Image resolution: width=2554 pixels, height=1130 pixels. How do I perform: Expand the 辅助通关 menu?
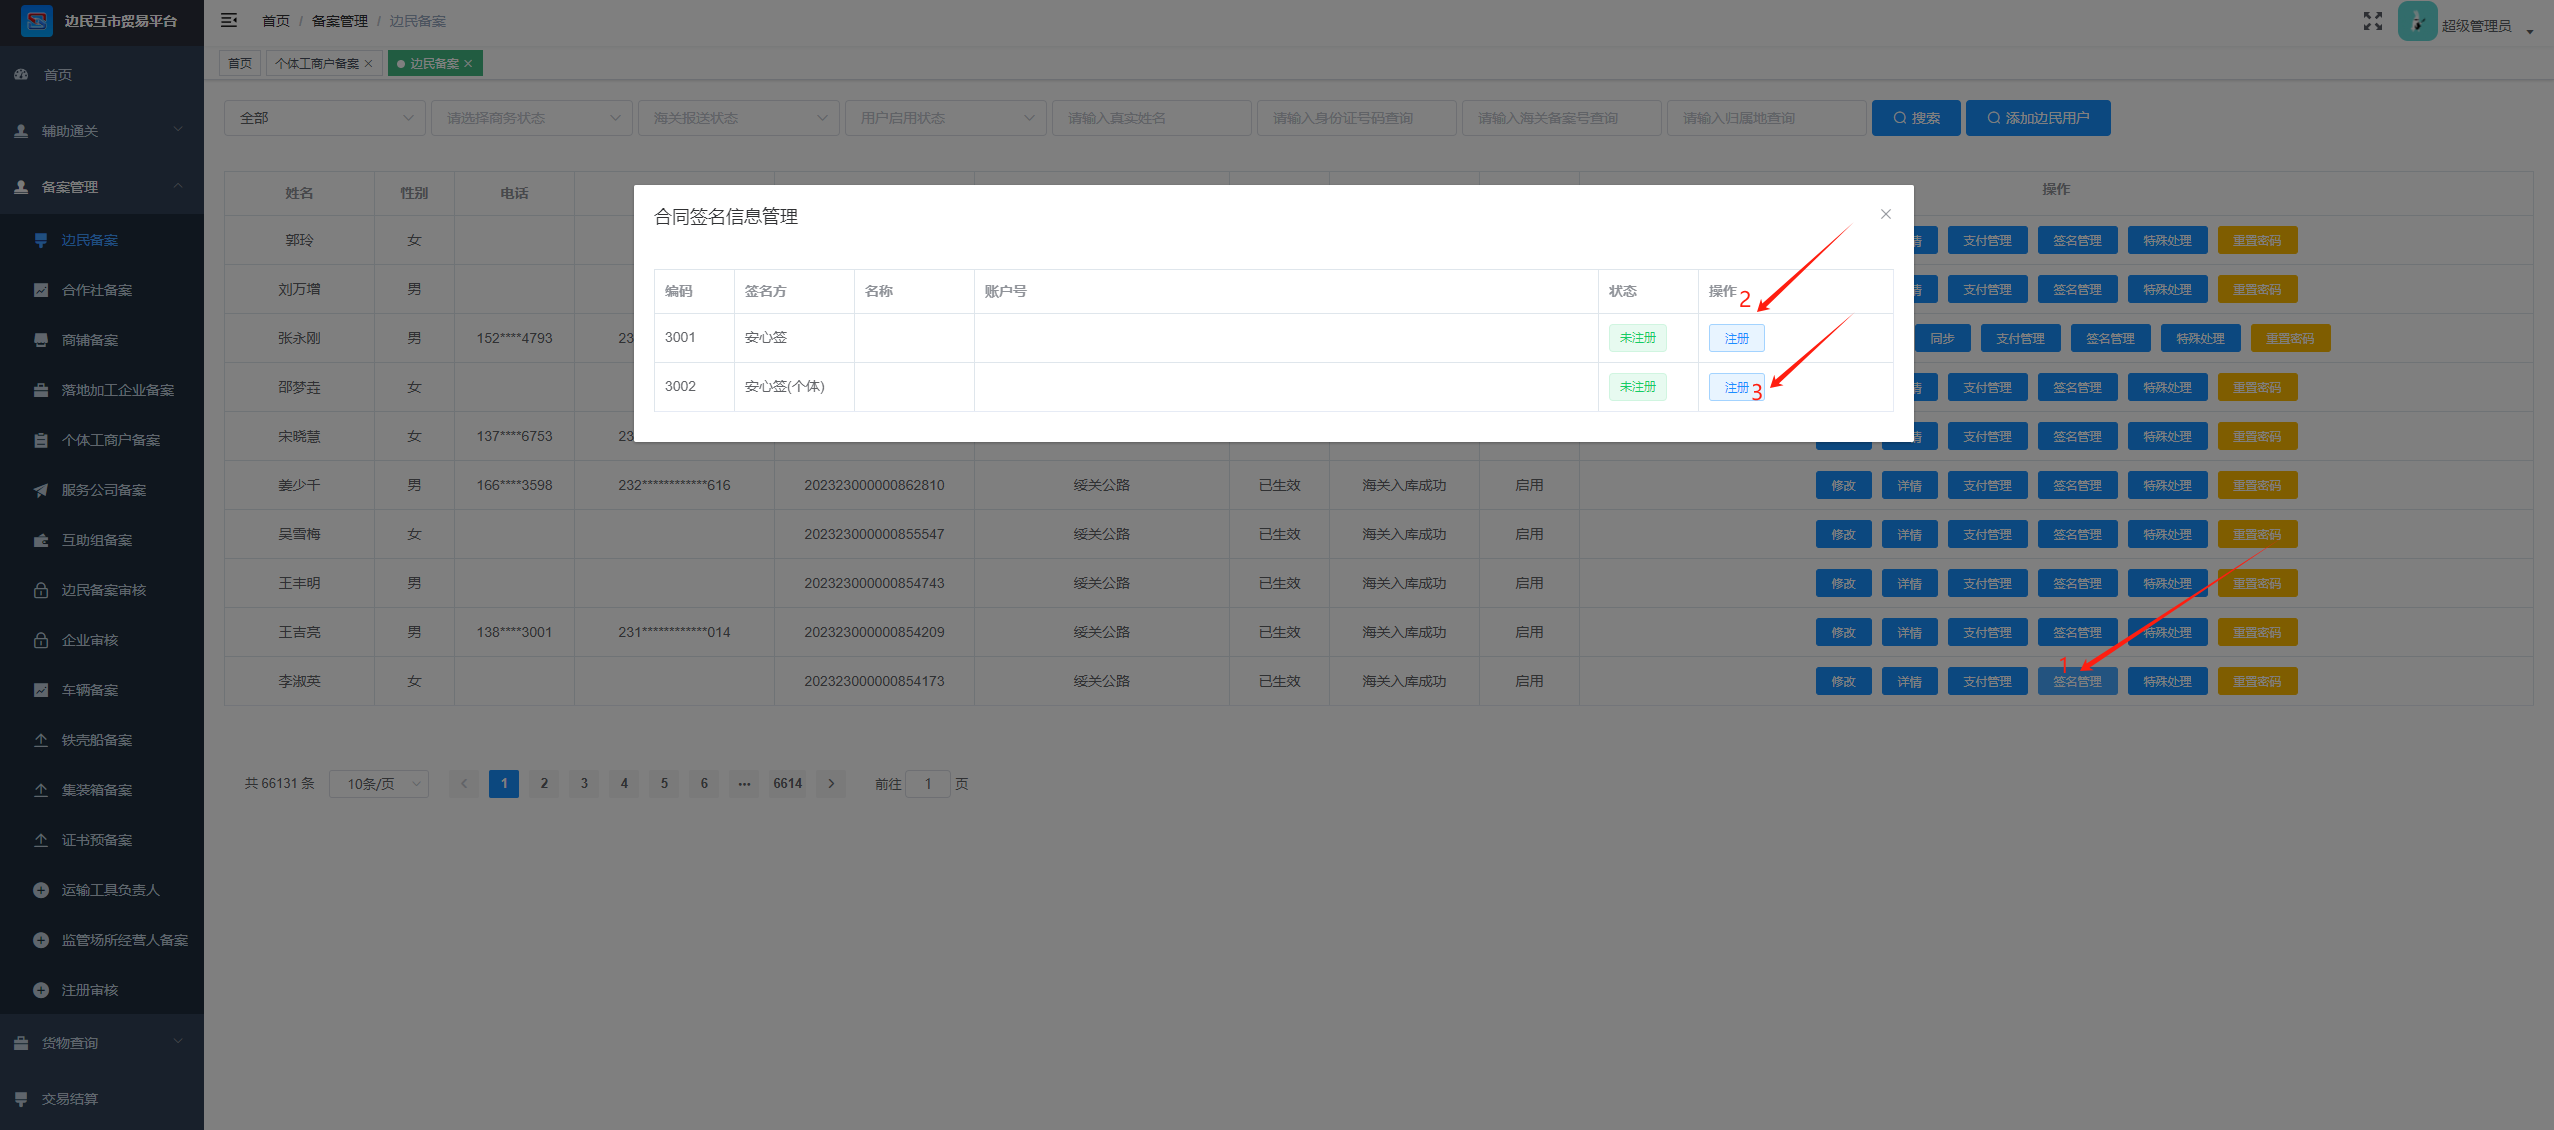(x=102, y=131)
